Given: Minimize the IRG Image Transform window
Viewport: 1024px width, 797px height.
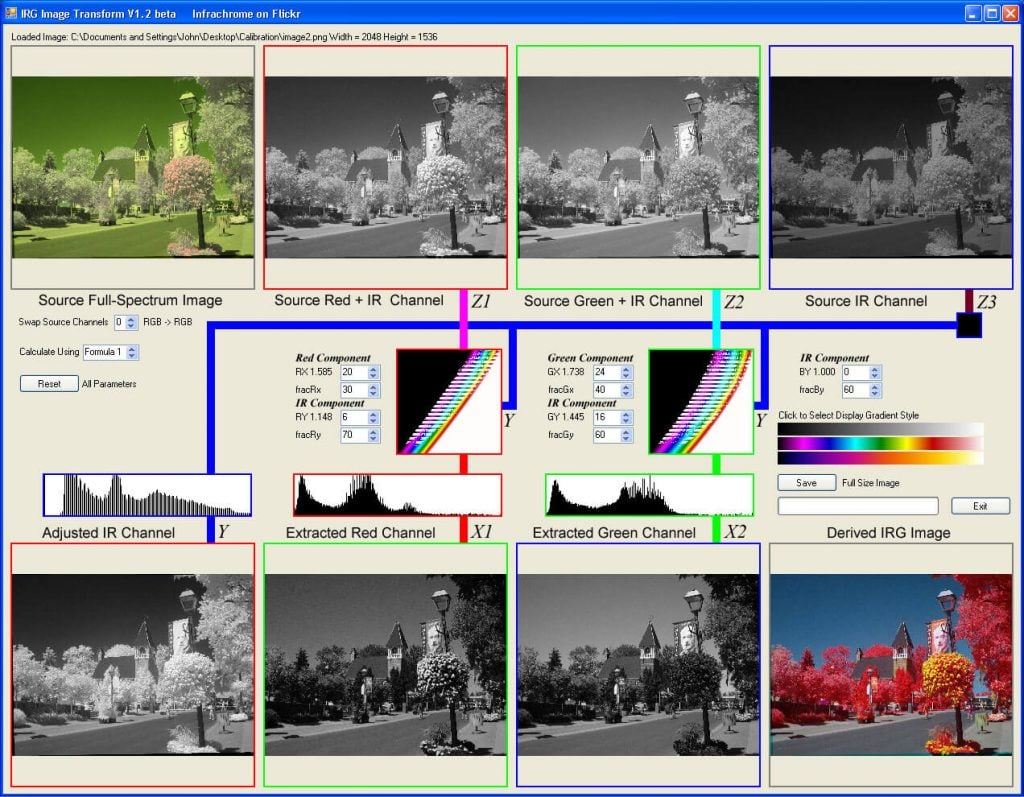Looking at the screenshot, I should pos(973,13).
